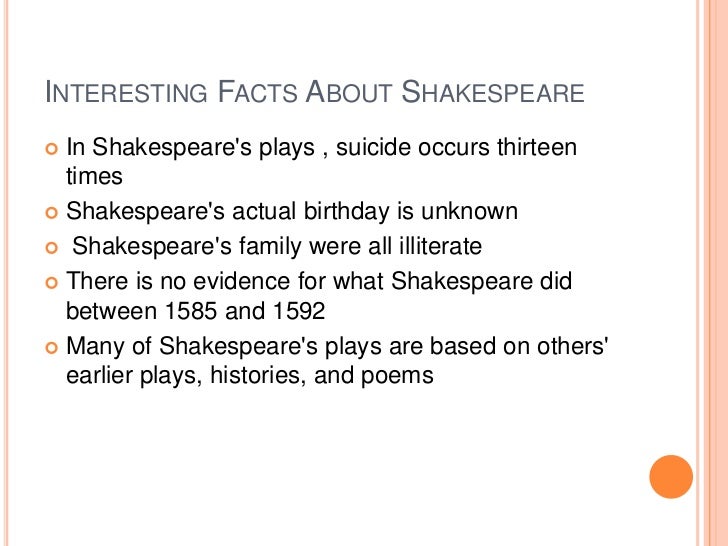
Task: Click the salmon vertical stripe on right edge
Action: (x=716, y=273)
